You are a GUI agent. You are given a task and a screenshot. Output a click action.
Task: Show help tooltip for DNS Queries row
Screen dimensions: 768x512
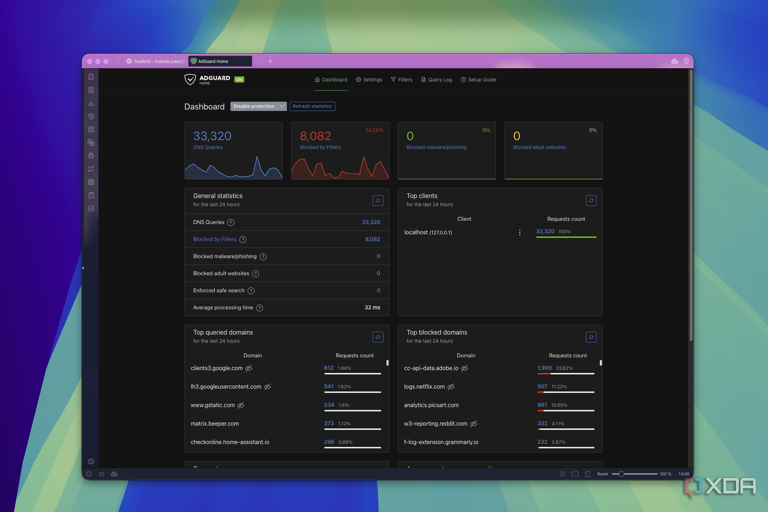pyautogui.click(x=231, y=222)
